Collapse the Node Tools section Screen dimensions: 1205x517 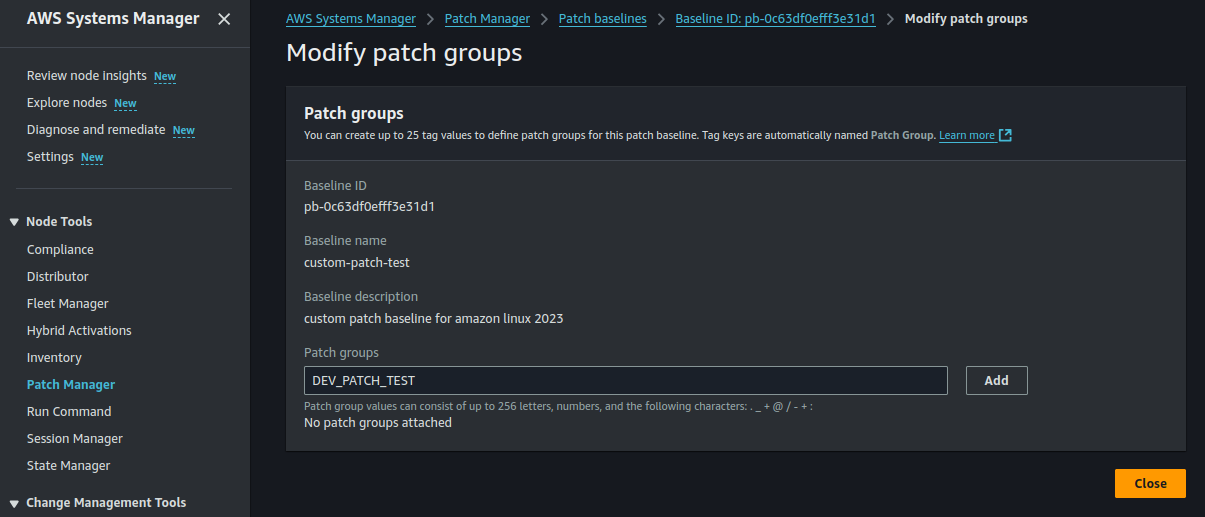click(14, 222)
